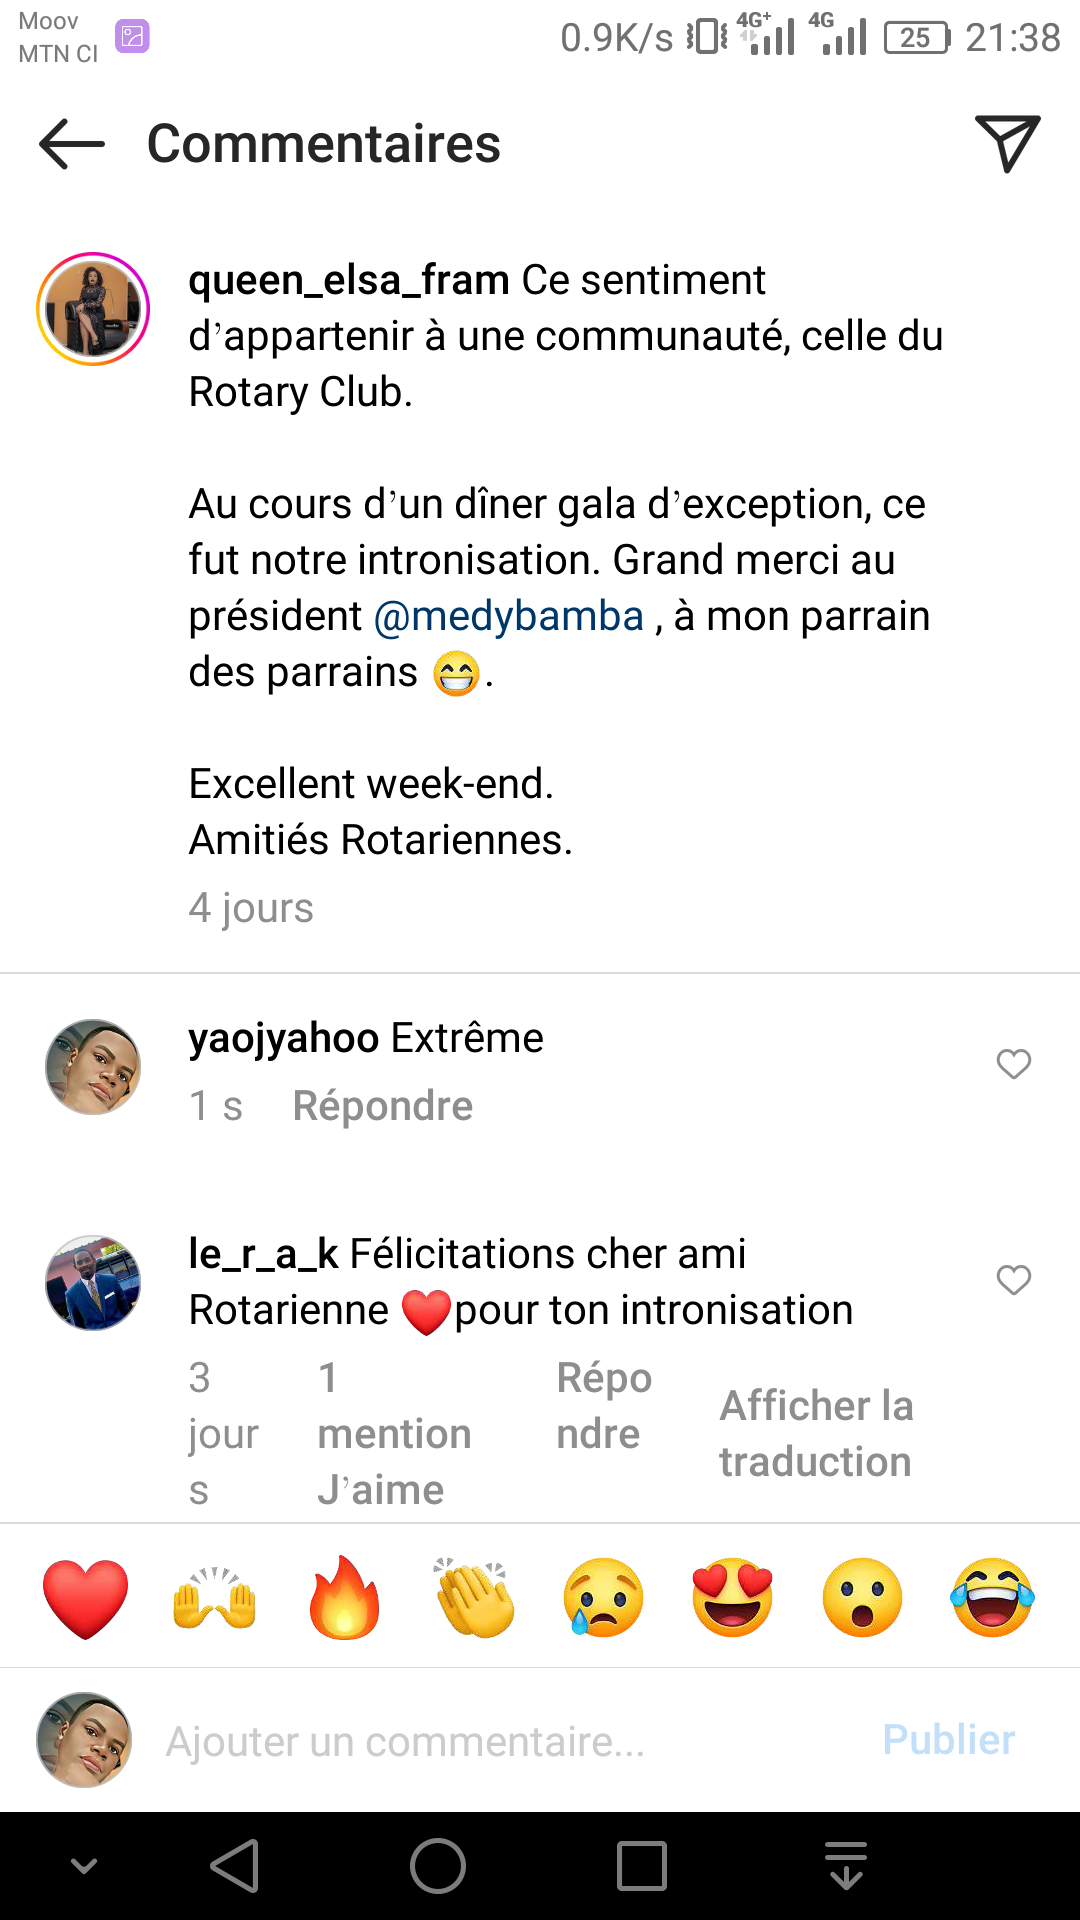
Task: Open the @medybamba mention link
Action: click(x=508, y=616)
